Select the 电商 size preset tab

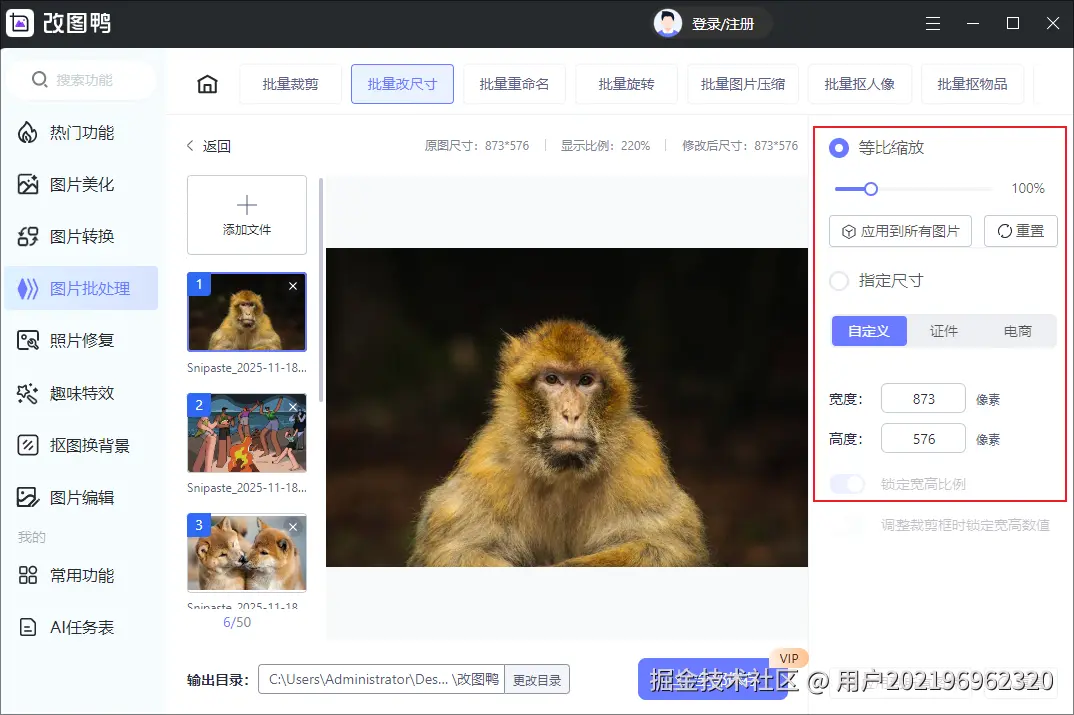click(1017, 331)
